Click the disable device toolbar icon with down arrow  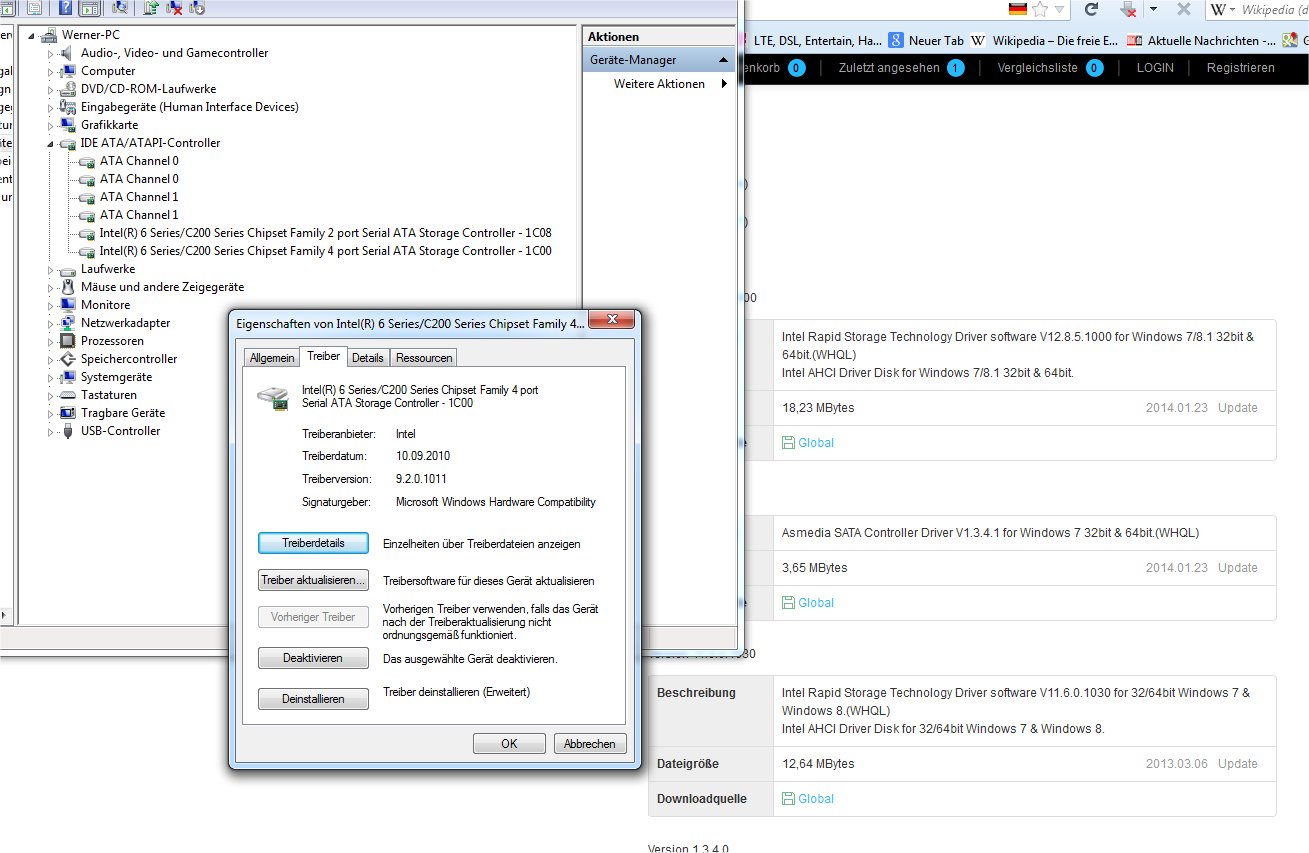point(197,8)
